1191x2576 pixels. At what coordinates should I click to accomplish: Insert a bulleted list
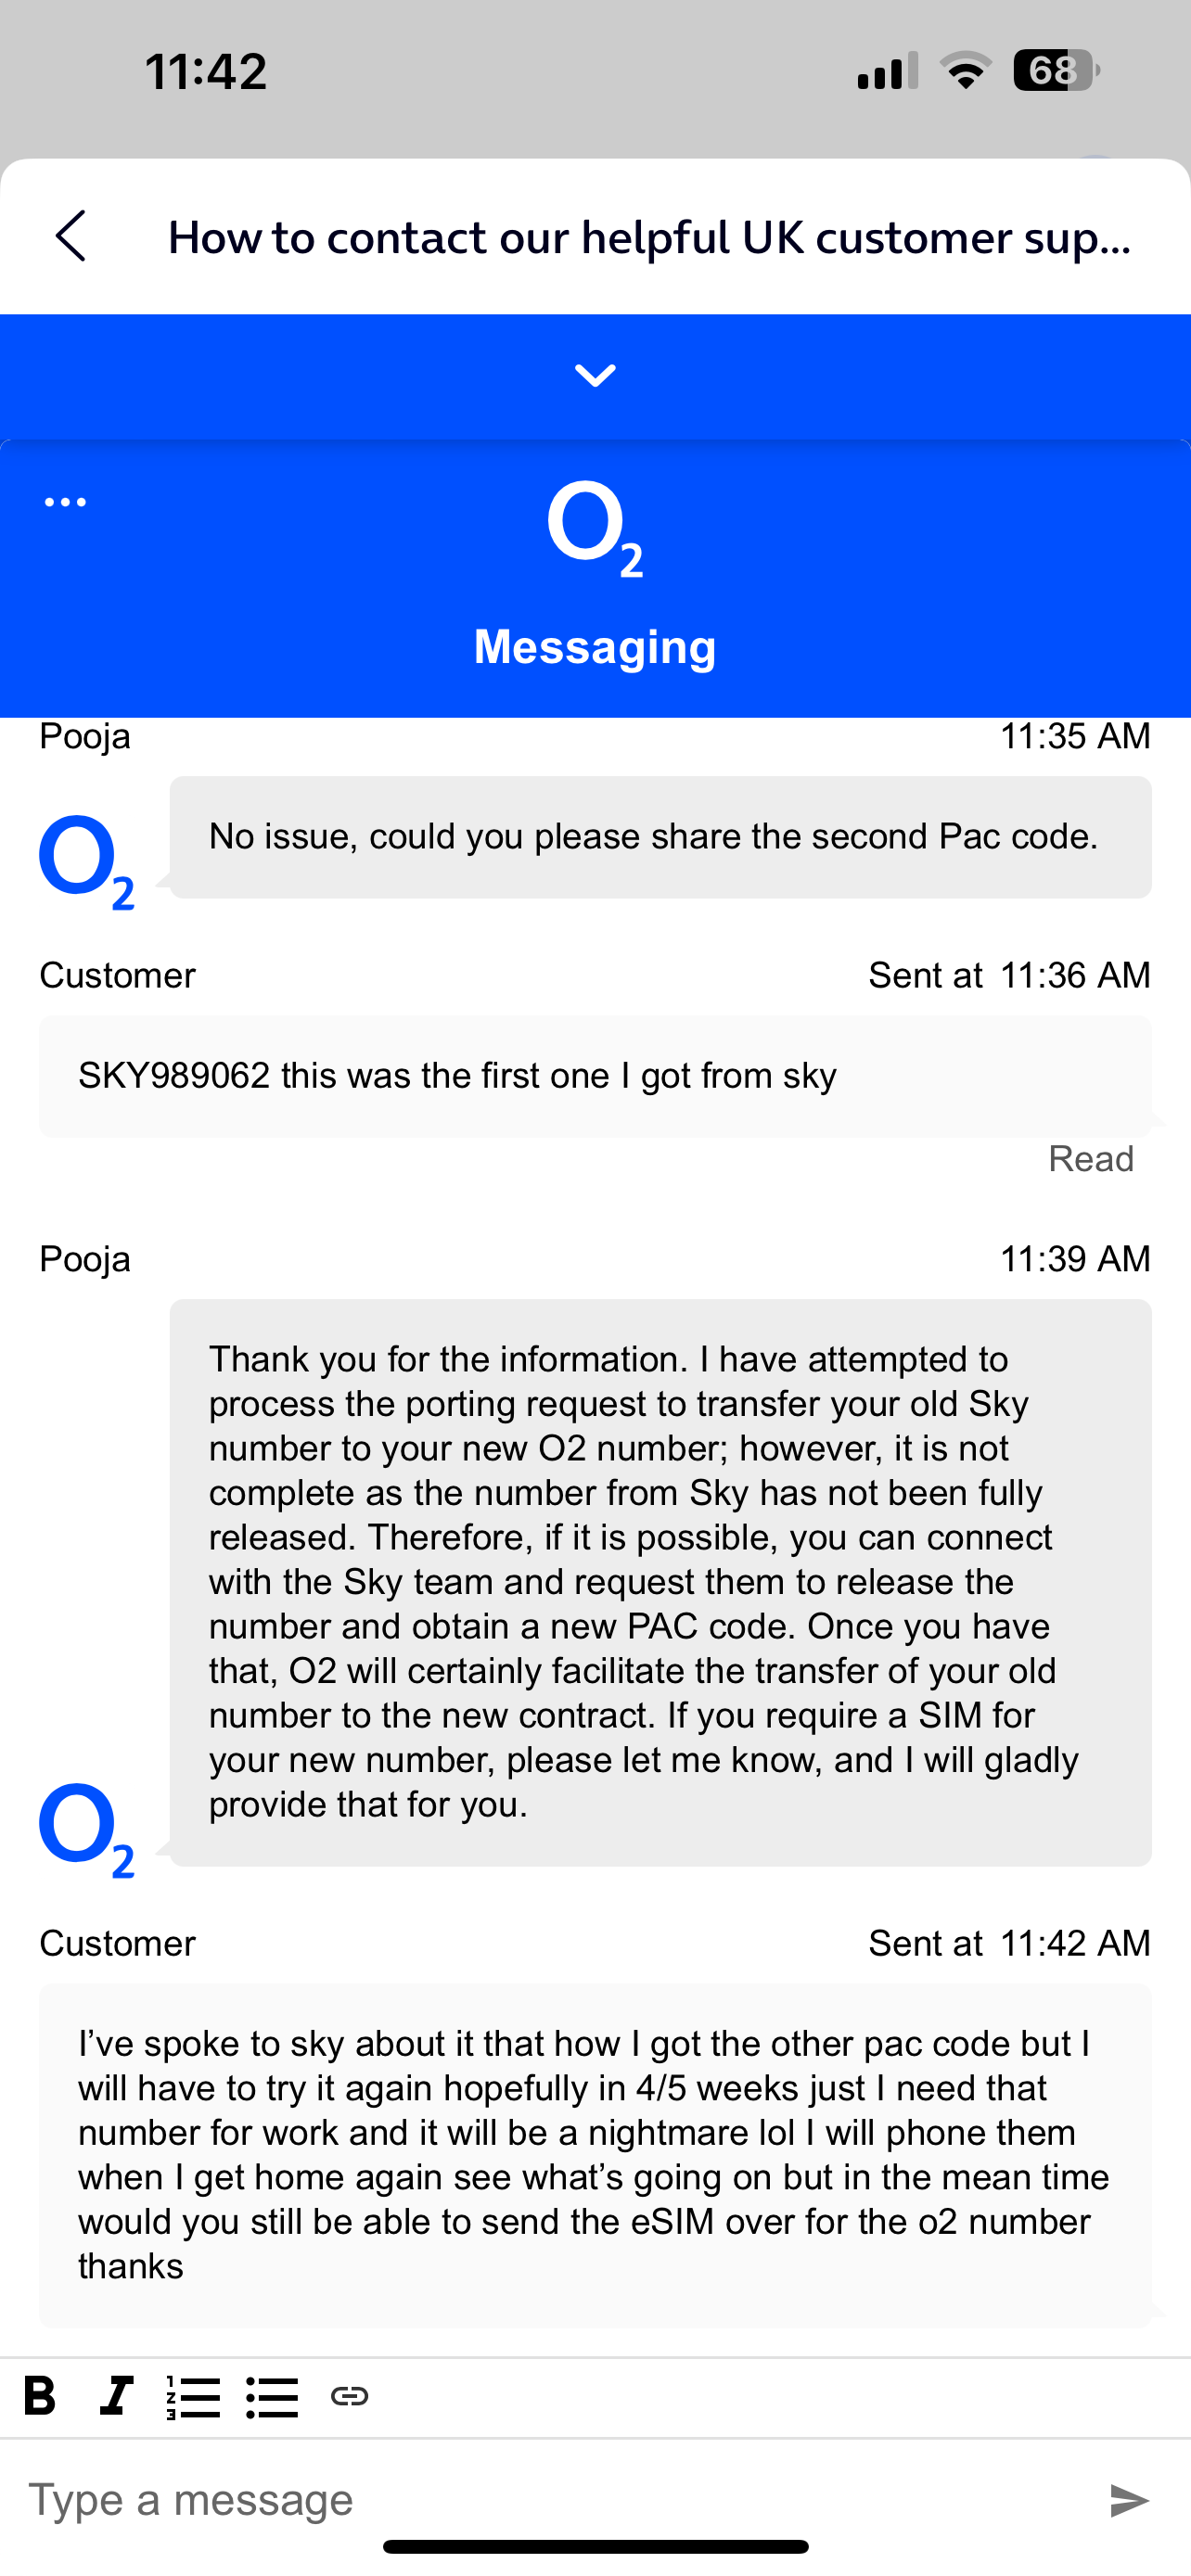click(273, 2397)
